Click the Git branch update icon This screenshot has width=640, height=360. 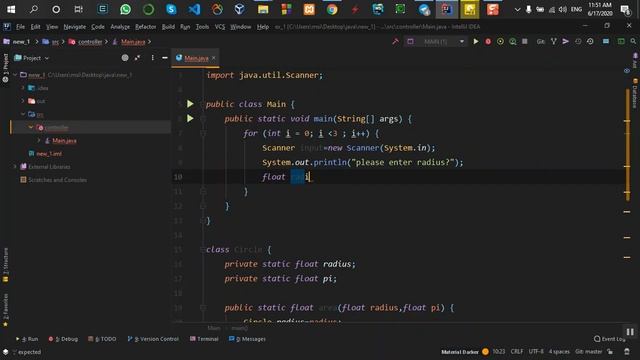click(553, 41)
